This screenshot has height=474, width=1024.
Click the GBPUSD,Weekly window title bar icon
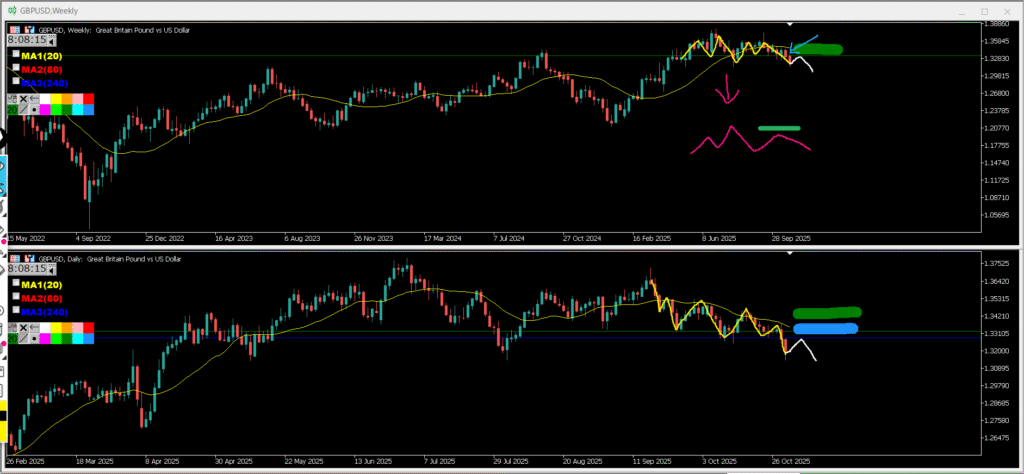(x=11, y=8)
